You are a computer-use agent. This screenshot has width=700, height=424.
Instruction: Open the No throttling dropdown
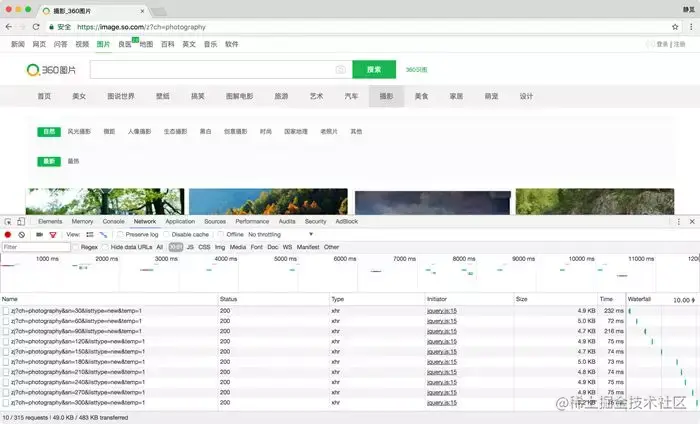pos(280,234)
